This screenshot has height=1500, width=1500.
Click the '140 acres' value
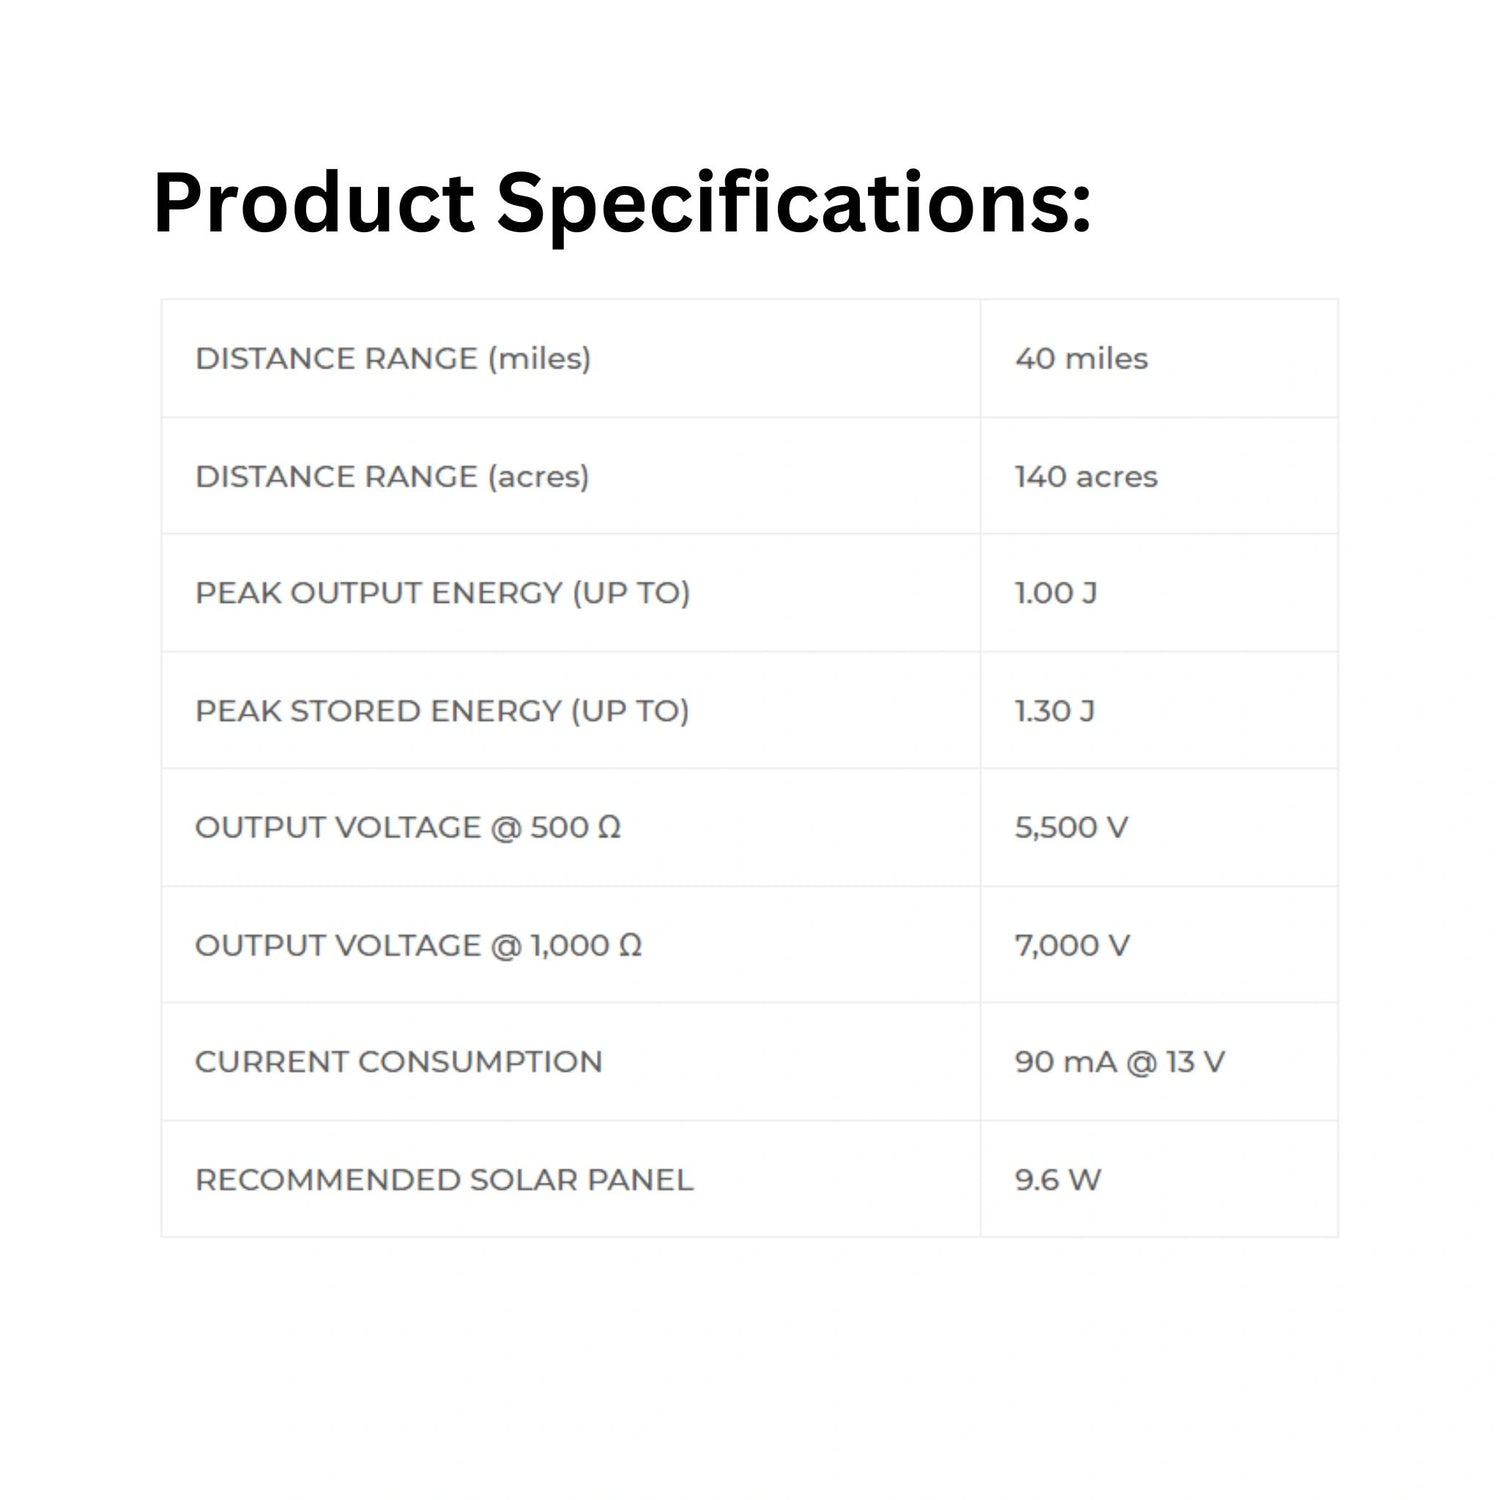1086,477
